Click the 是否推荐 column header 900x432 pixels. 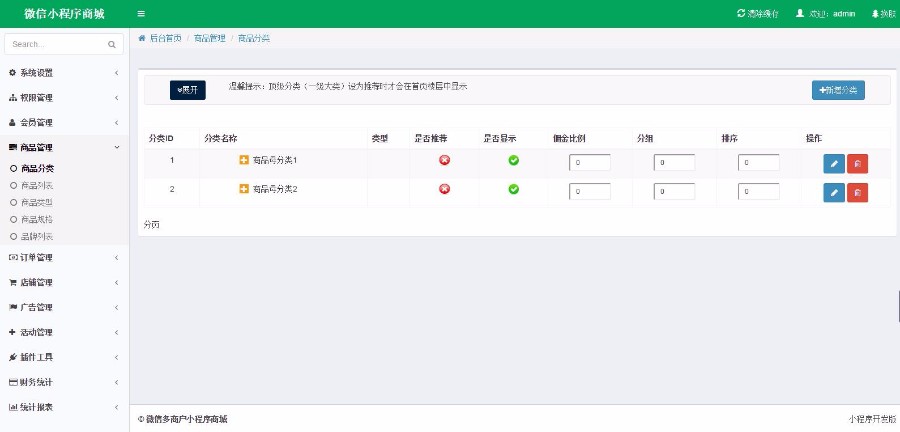[x=431, y=138]
